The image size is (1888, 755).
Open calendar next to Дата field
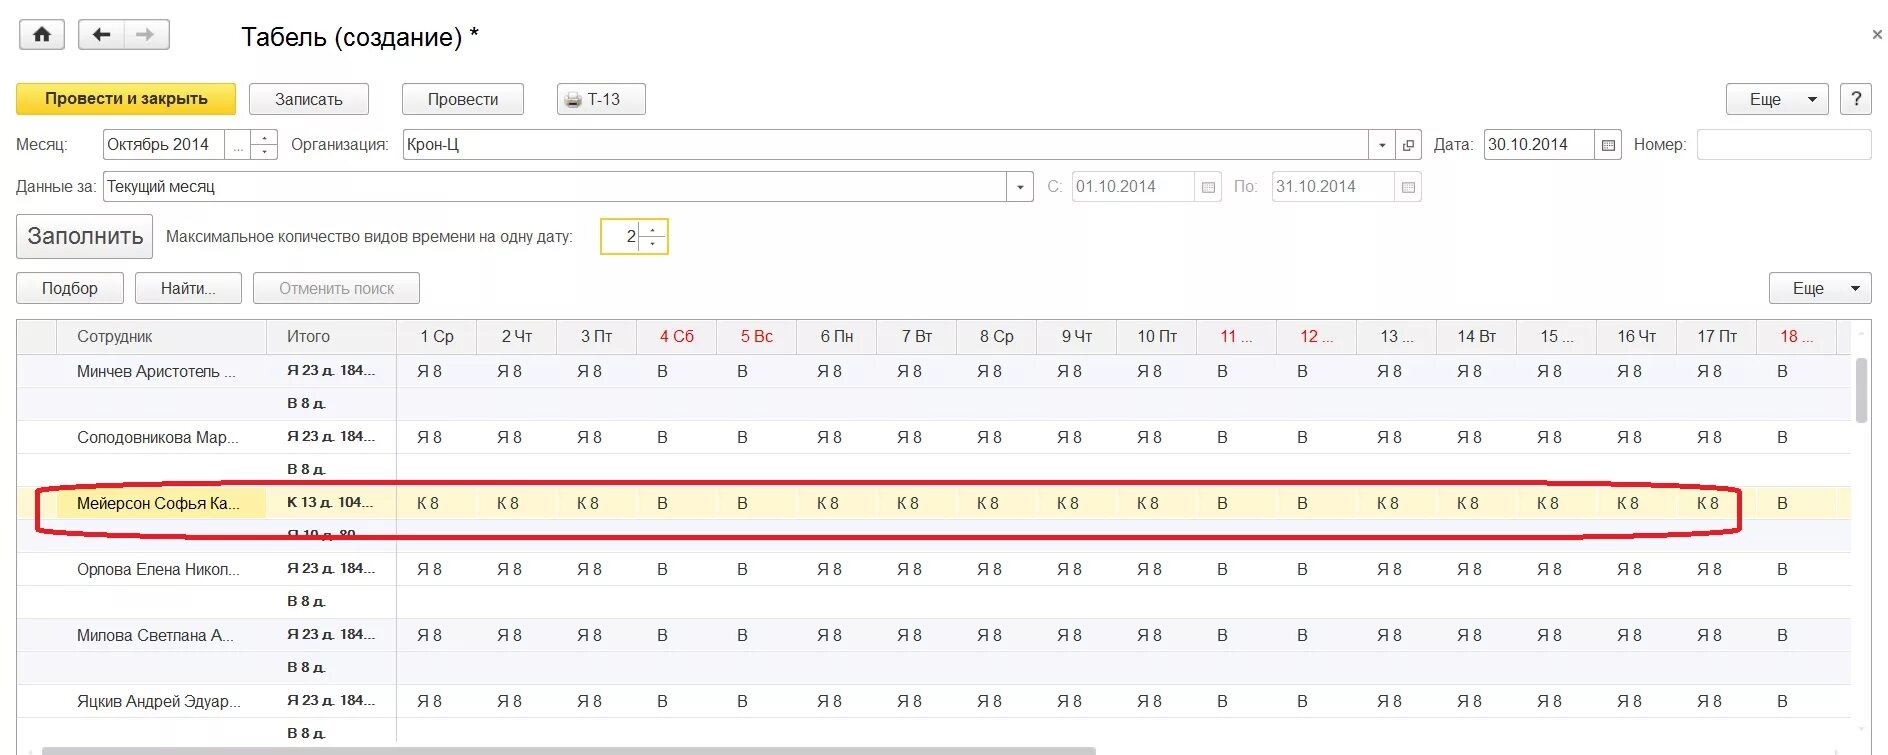(x=1608, y=145)
